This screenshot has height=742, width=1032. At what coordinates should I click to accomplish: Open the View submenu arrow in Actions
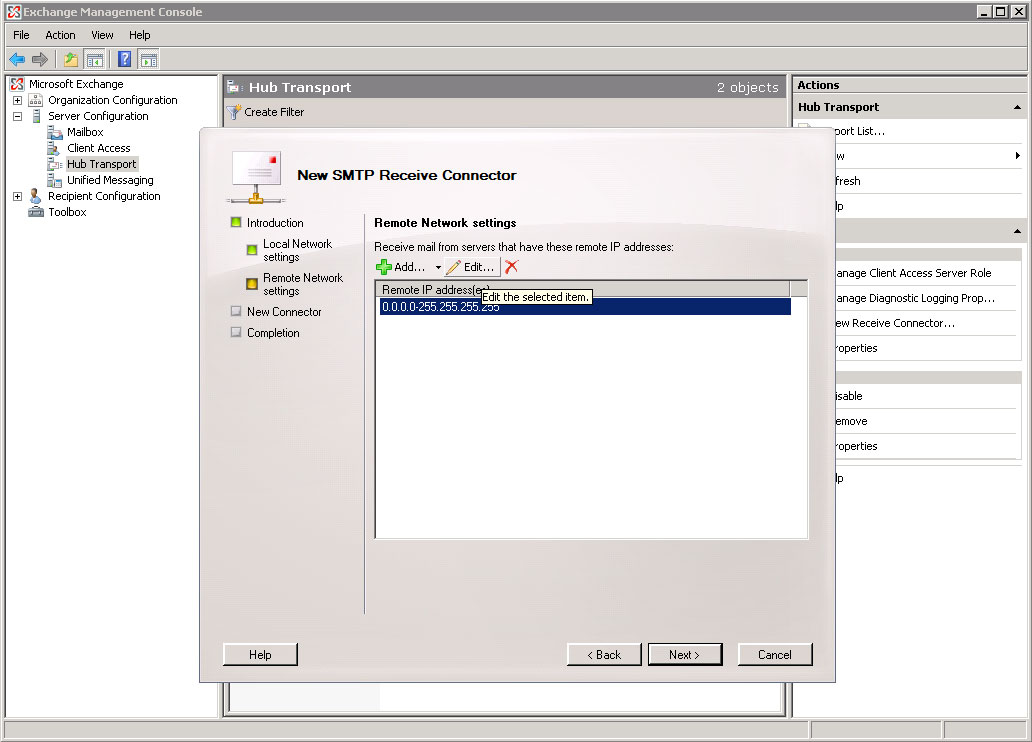pyautogui.click(x=1017, y=156)
